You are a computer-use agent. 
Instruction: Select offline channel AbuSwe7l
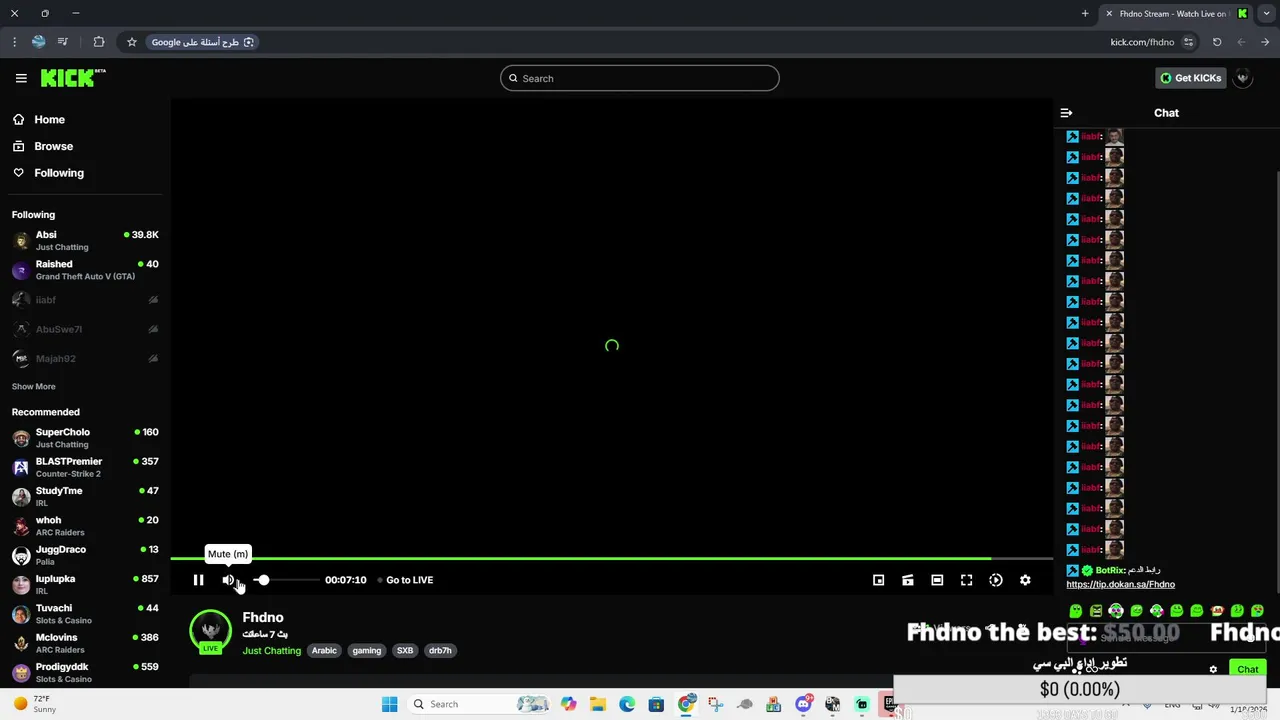(x=85, y=329)
